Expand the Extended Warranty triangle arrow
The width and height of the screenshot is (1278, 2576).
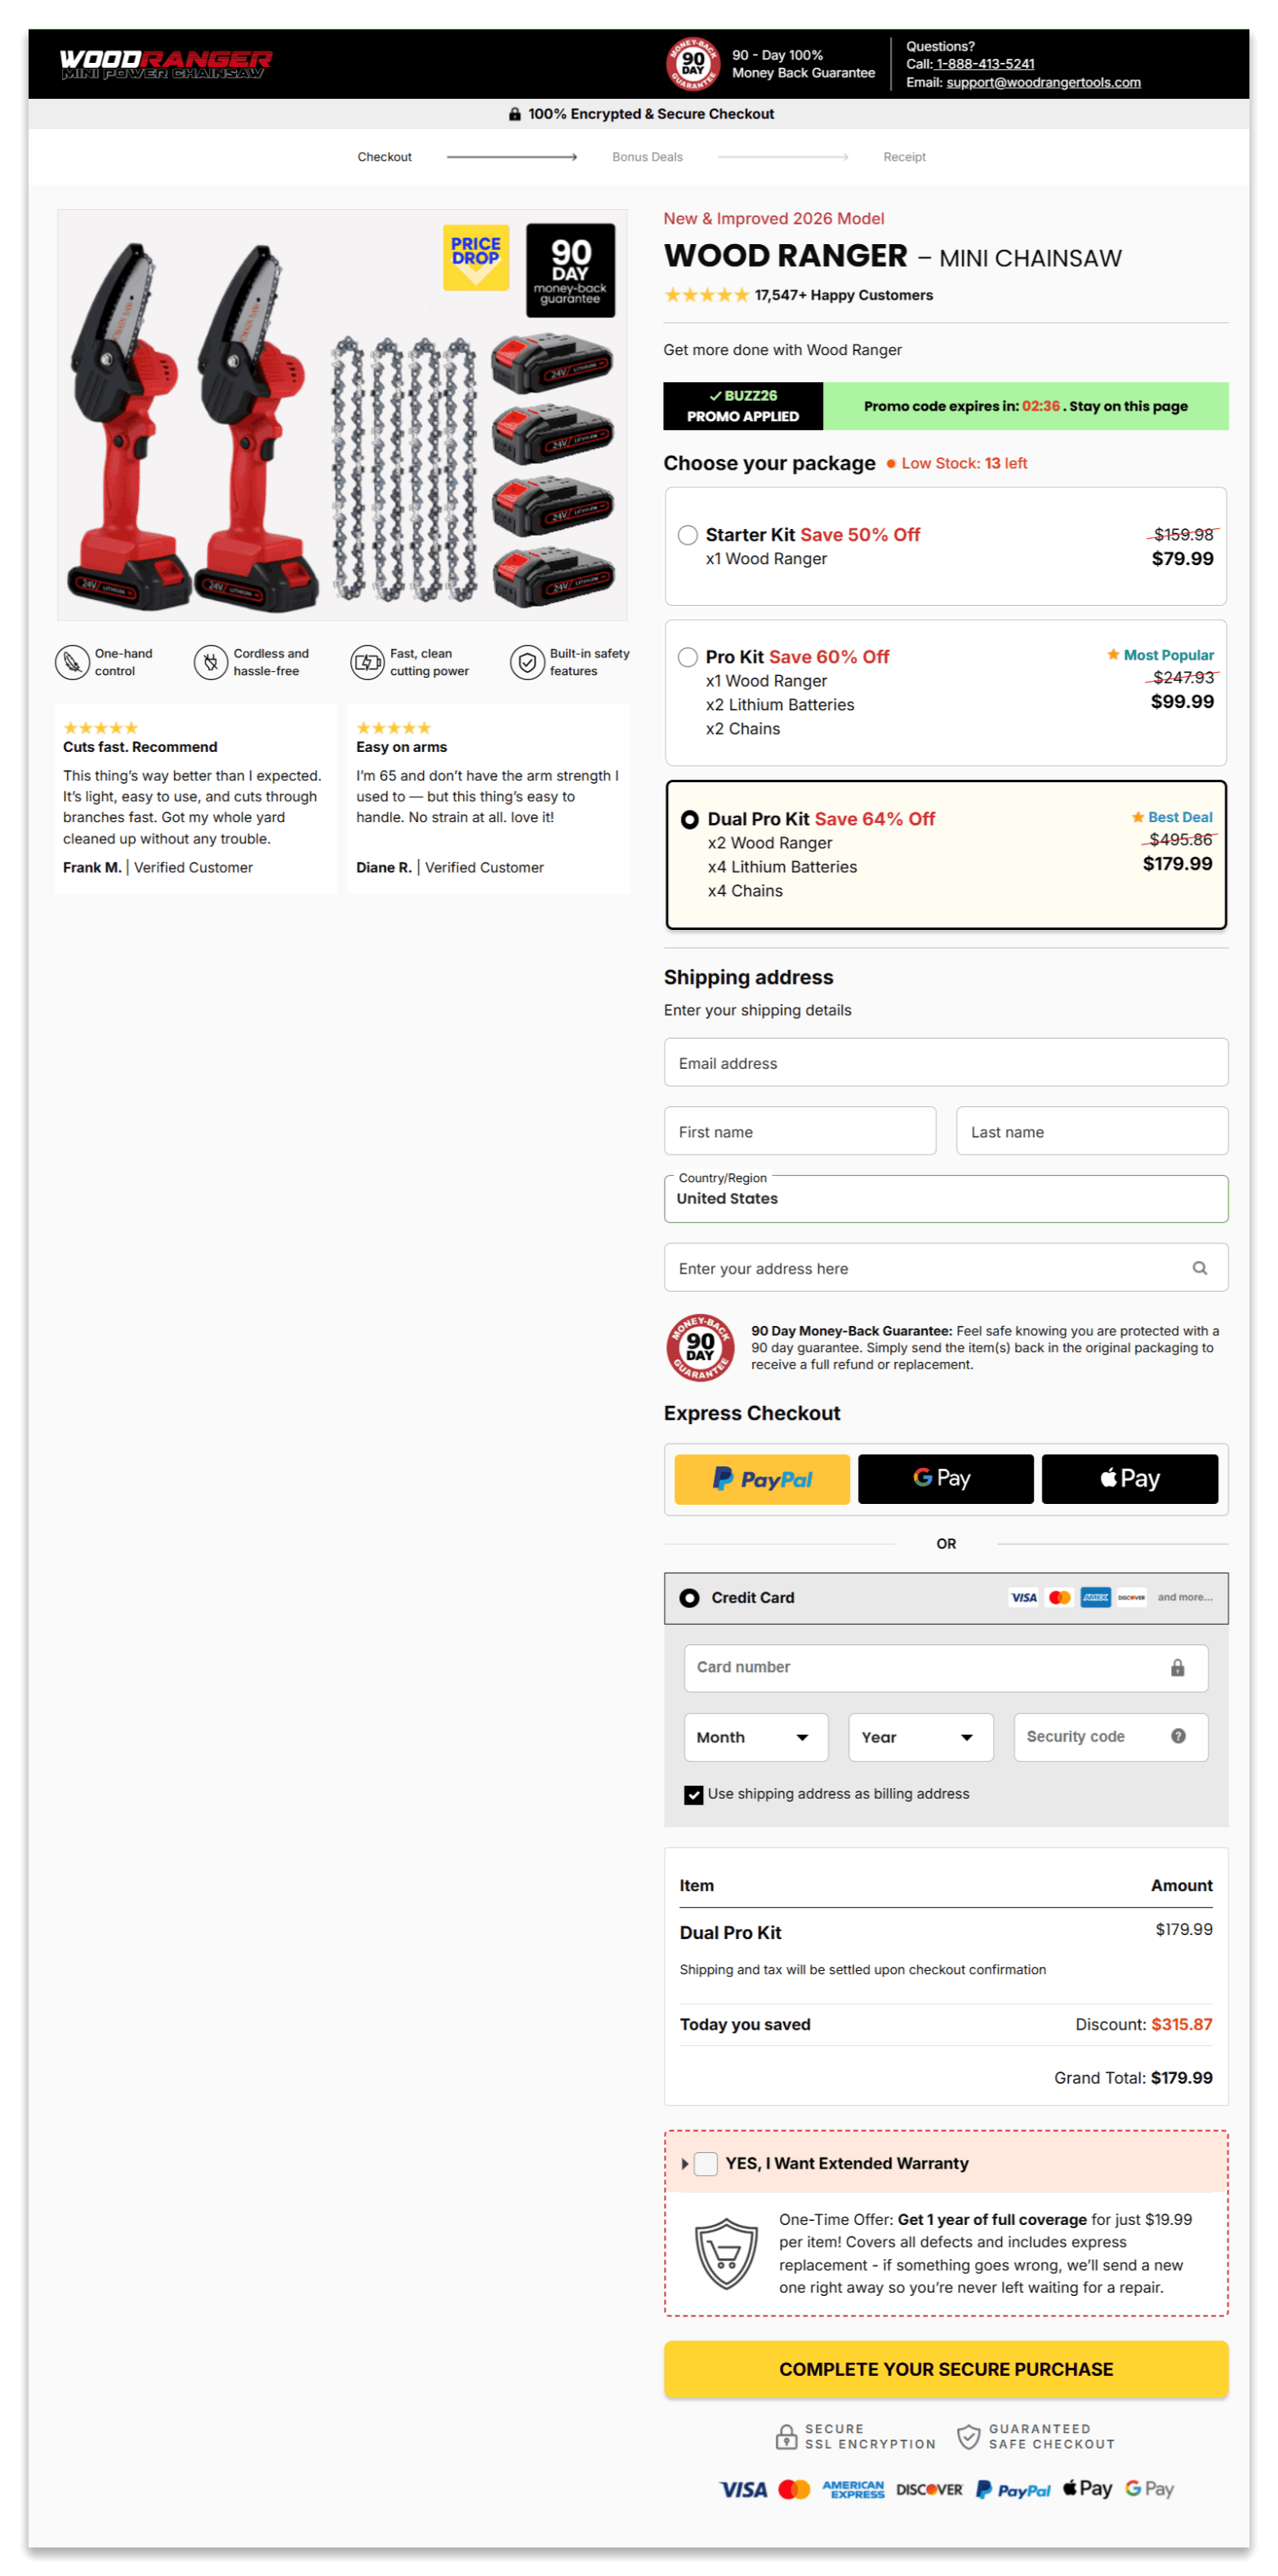(684, 2163)
